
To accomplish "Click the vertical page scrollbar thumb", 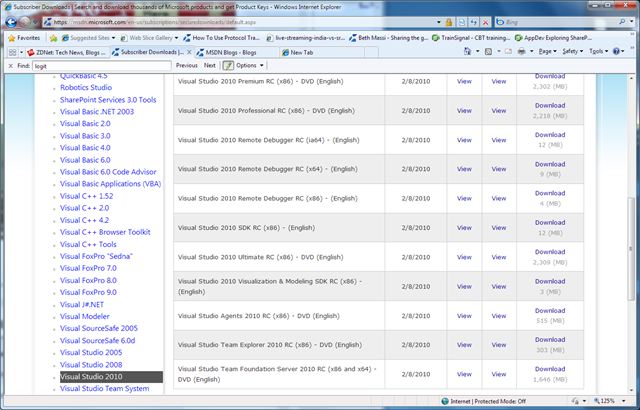I will 631,249.
